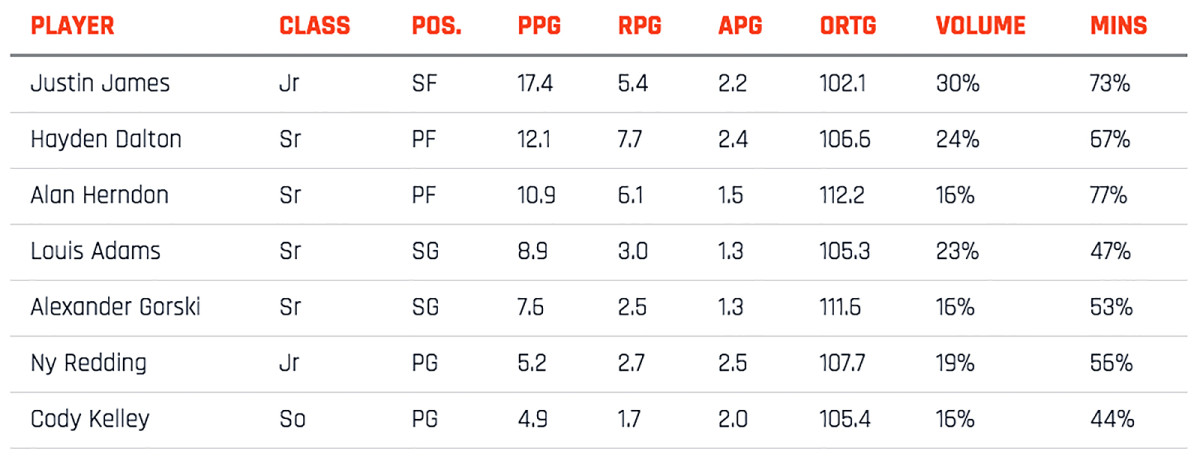This screenshot has width=1200, height=467.
Task: Sort by VOLUME column header
Action: tap(981, 25)
